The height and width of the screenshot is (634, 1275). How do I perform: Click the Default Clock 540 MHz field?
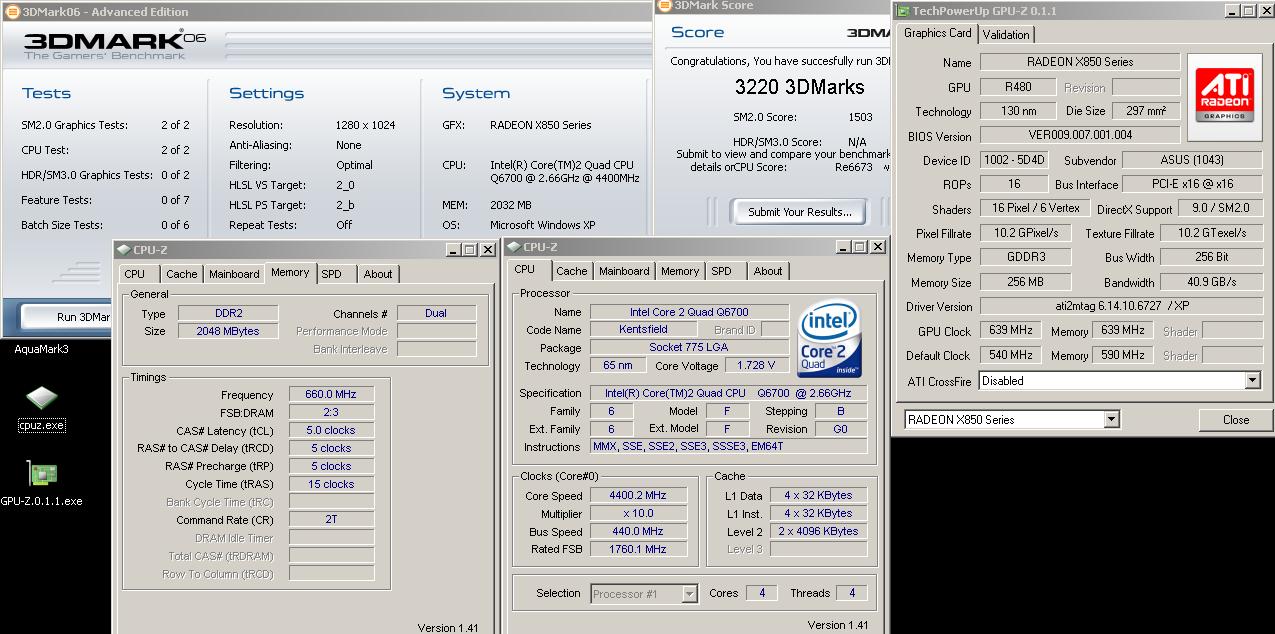click(1012, 356)
